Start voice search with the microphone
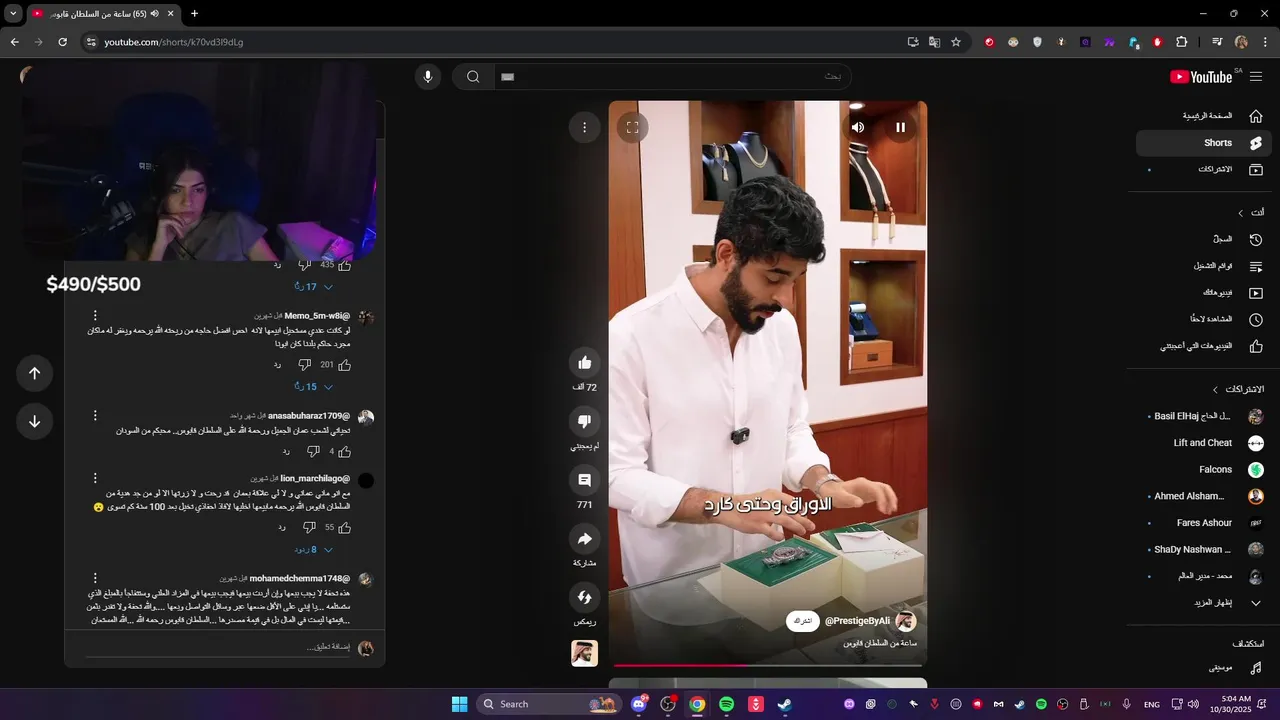 click(428, 77)
